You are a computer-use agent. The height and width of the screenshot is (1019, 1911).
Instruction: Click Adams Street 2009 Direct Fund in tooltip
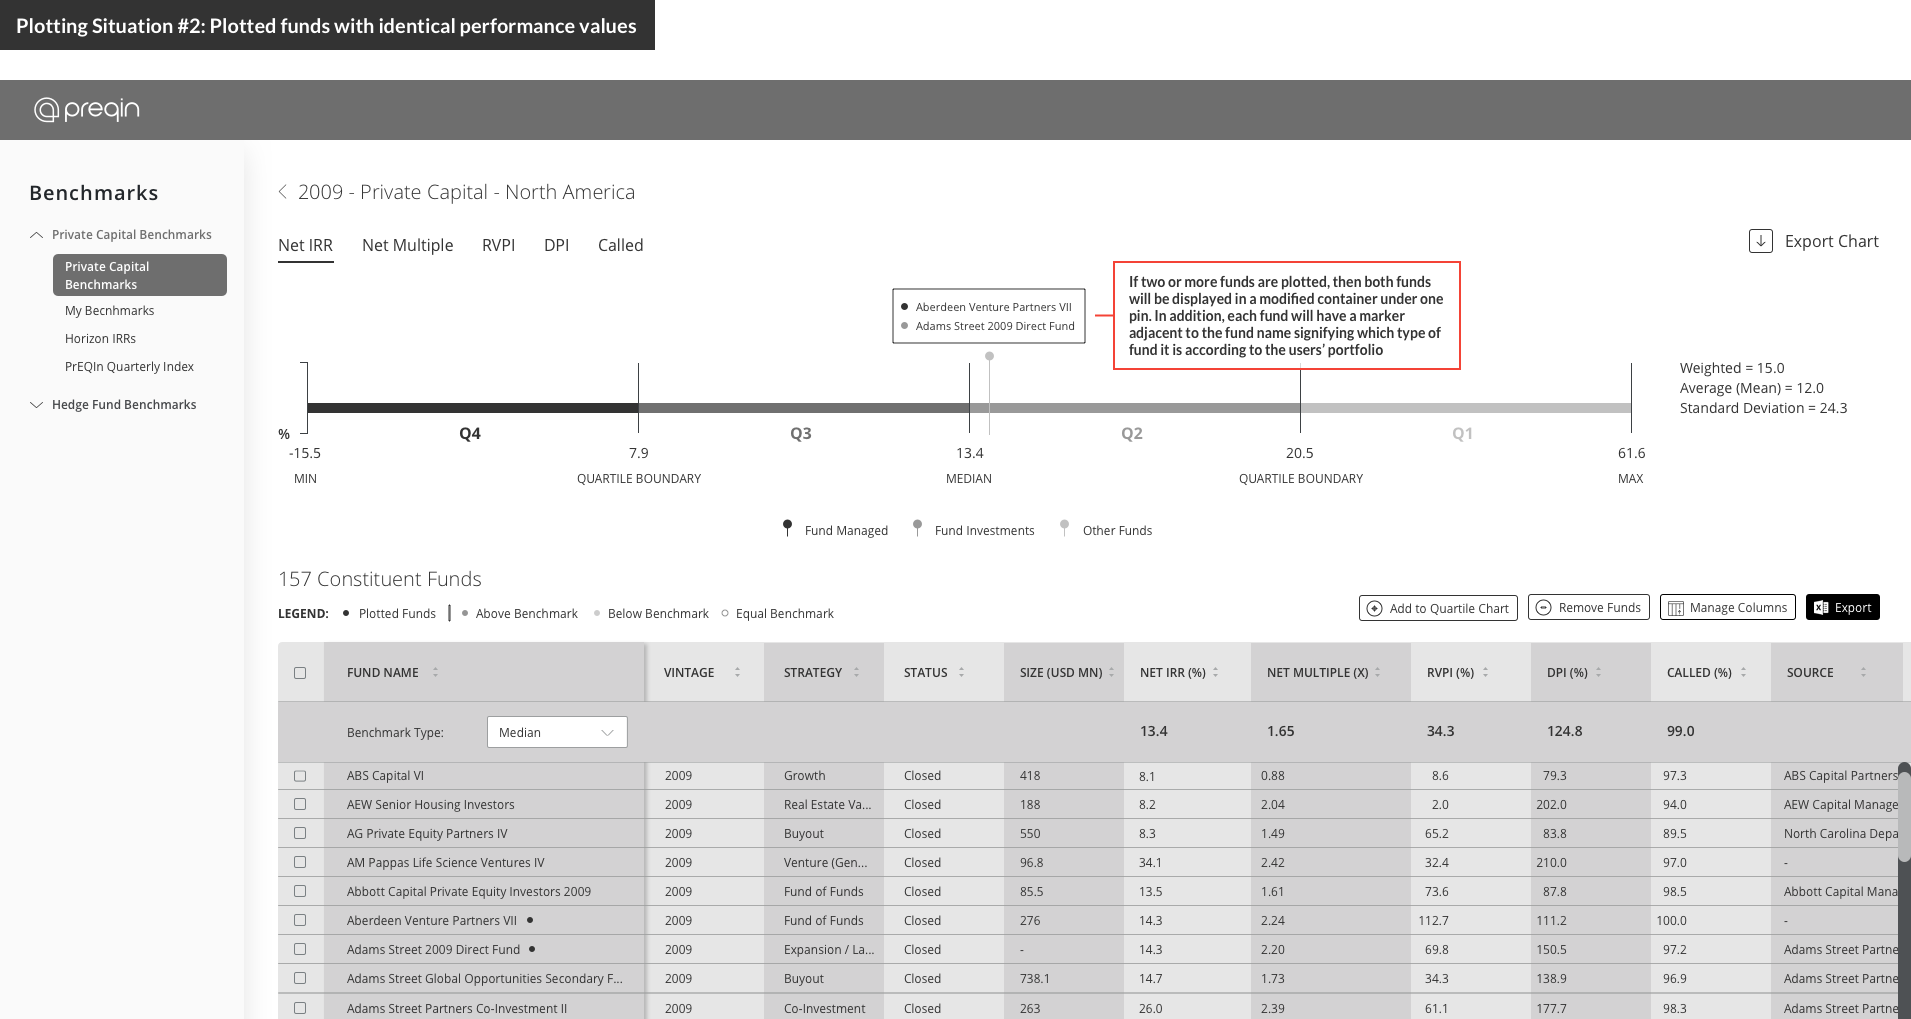pos(995,326)
